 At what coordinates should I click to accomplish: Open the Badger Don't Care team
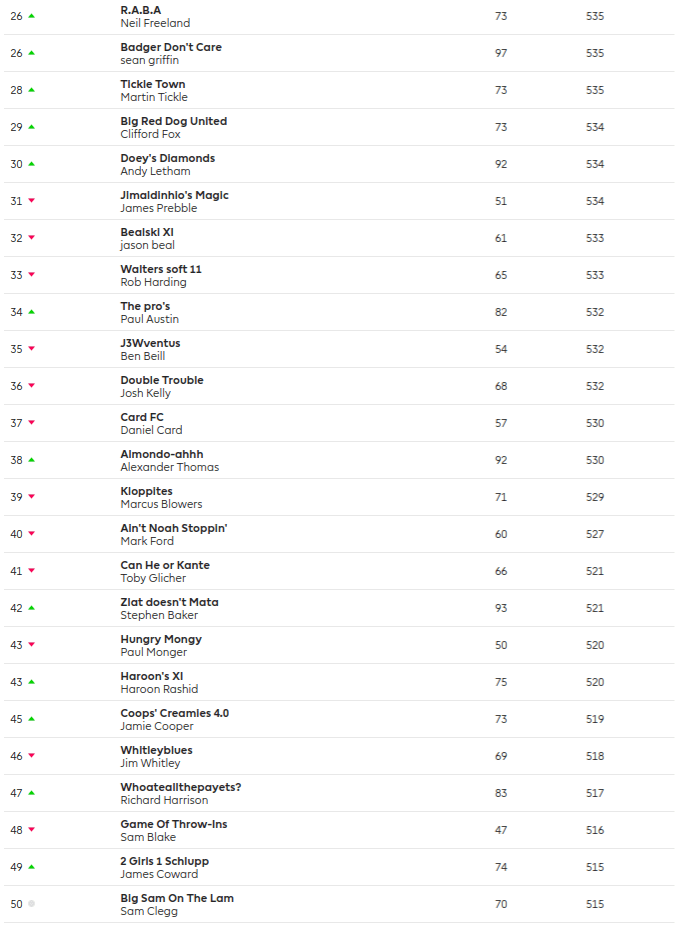(171, 47)
